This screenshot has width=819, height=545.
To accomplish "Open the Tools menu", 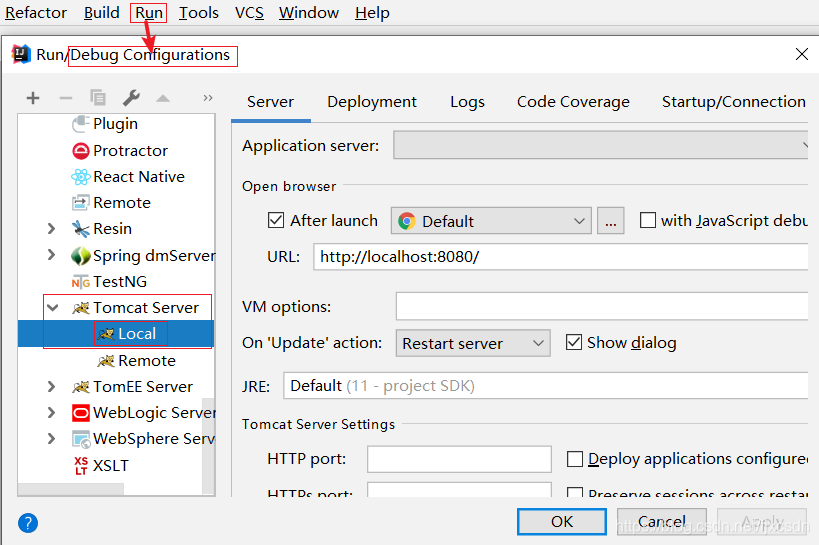I will [198, 13].
